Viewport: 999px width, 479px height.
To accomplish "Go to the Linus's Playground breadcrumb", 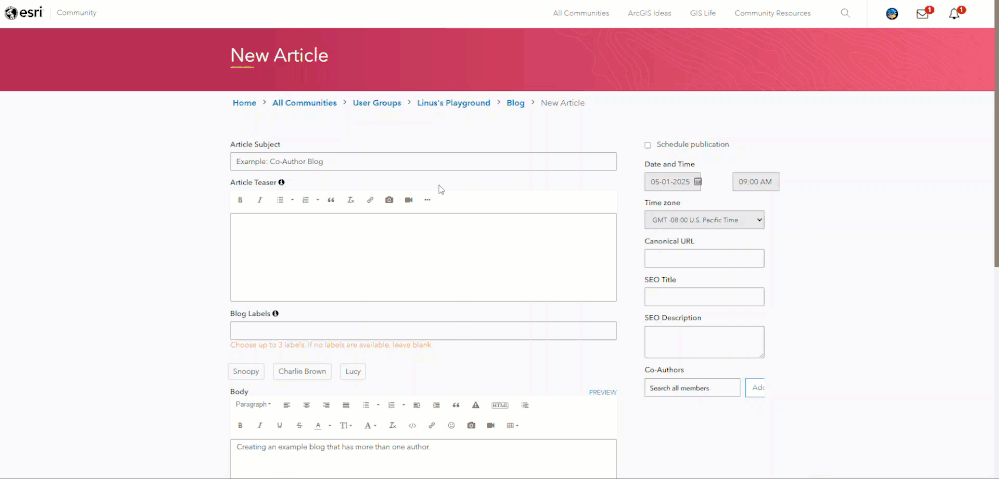I will point(454,103).
